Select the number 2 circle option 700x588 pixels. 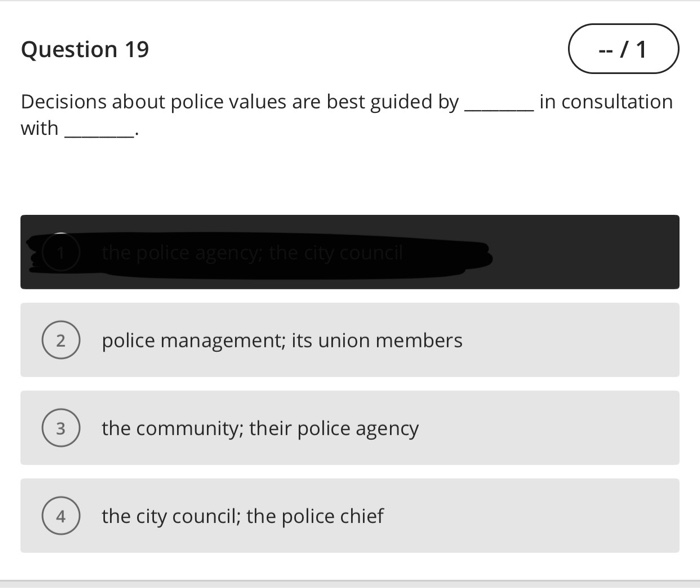coord(60,341)
